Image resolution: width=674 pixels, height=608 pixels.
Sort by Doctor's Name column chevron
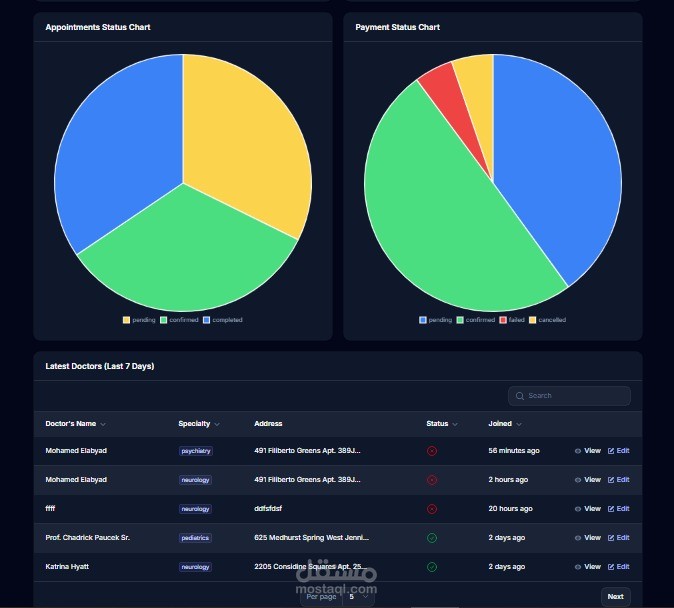pos(103,424)
